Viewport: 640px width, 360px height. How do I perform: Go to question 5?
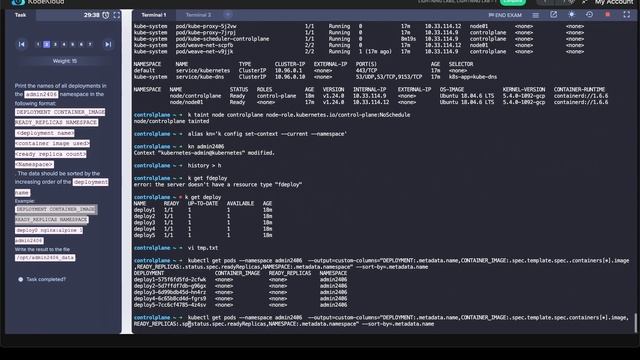point(73,44)
